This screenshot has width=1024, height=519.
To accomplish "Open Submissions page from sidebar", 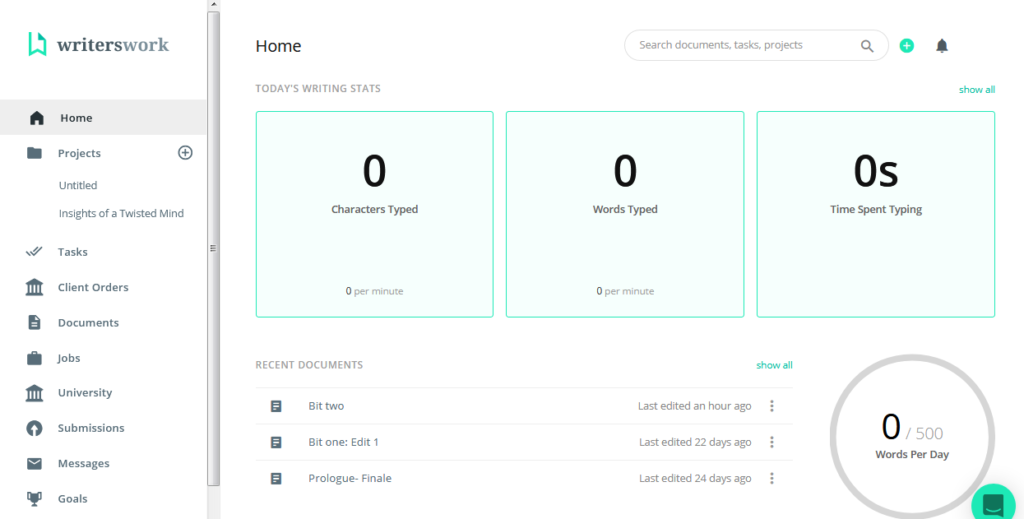I will (91, 428).
